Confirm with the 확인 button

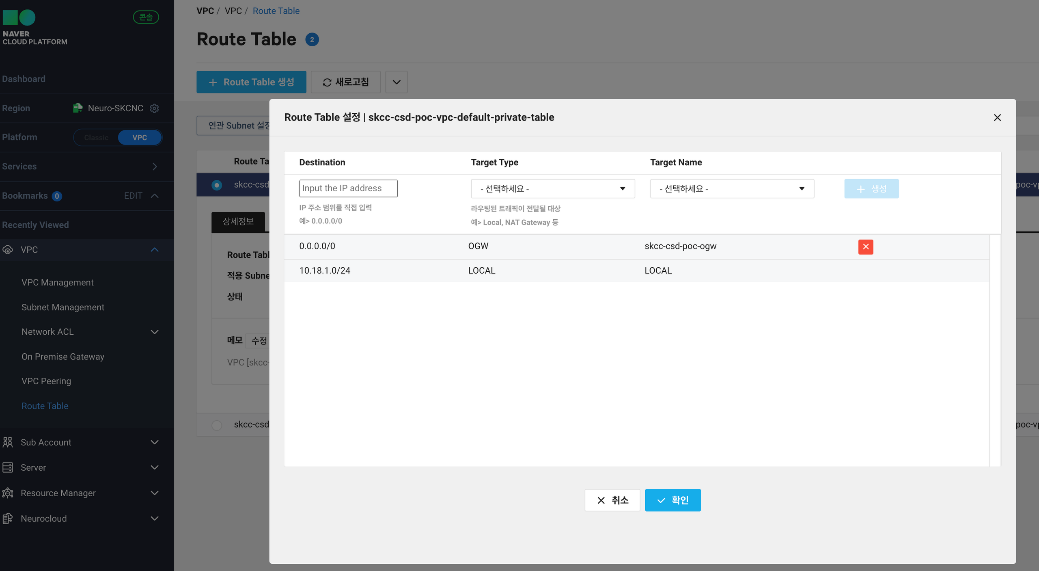coord(673,500)
